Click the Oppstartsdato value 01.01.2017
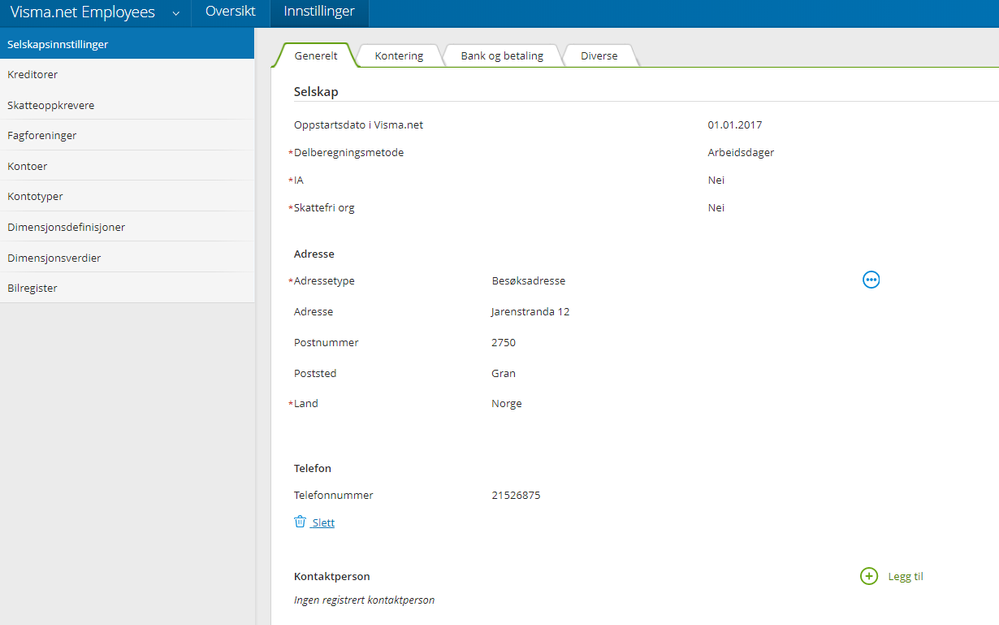The height and width of the screenshot is (625, 999). (x=735, y=125)
